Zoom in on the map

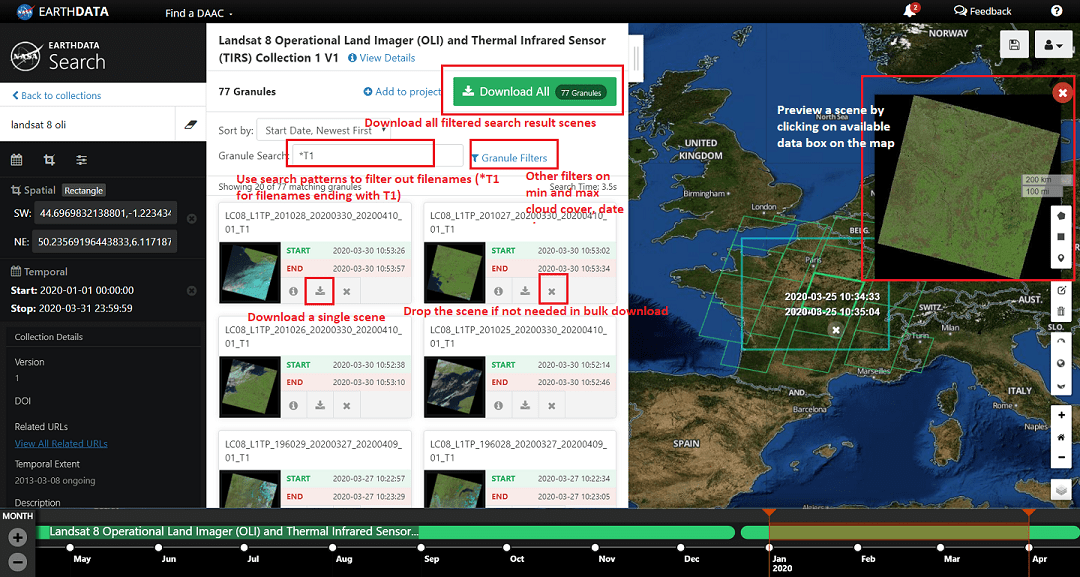[x=1061, y=415]
